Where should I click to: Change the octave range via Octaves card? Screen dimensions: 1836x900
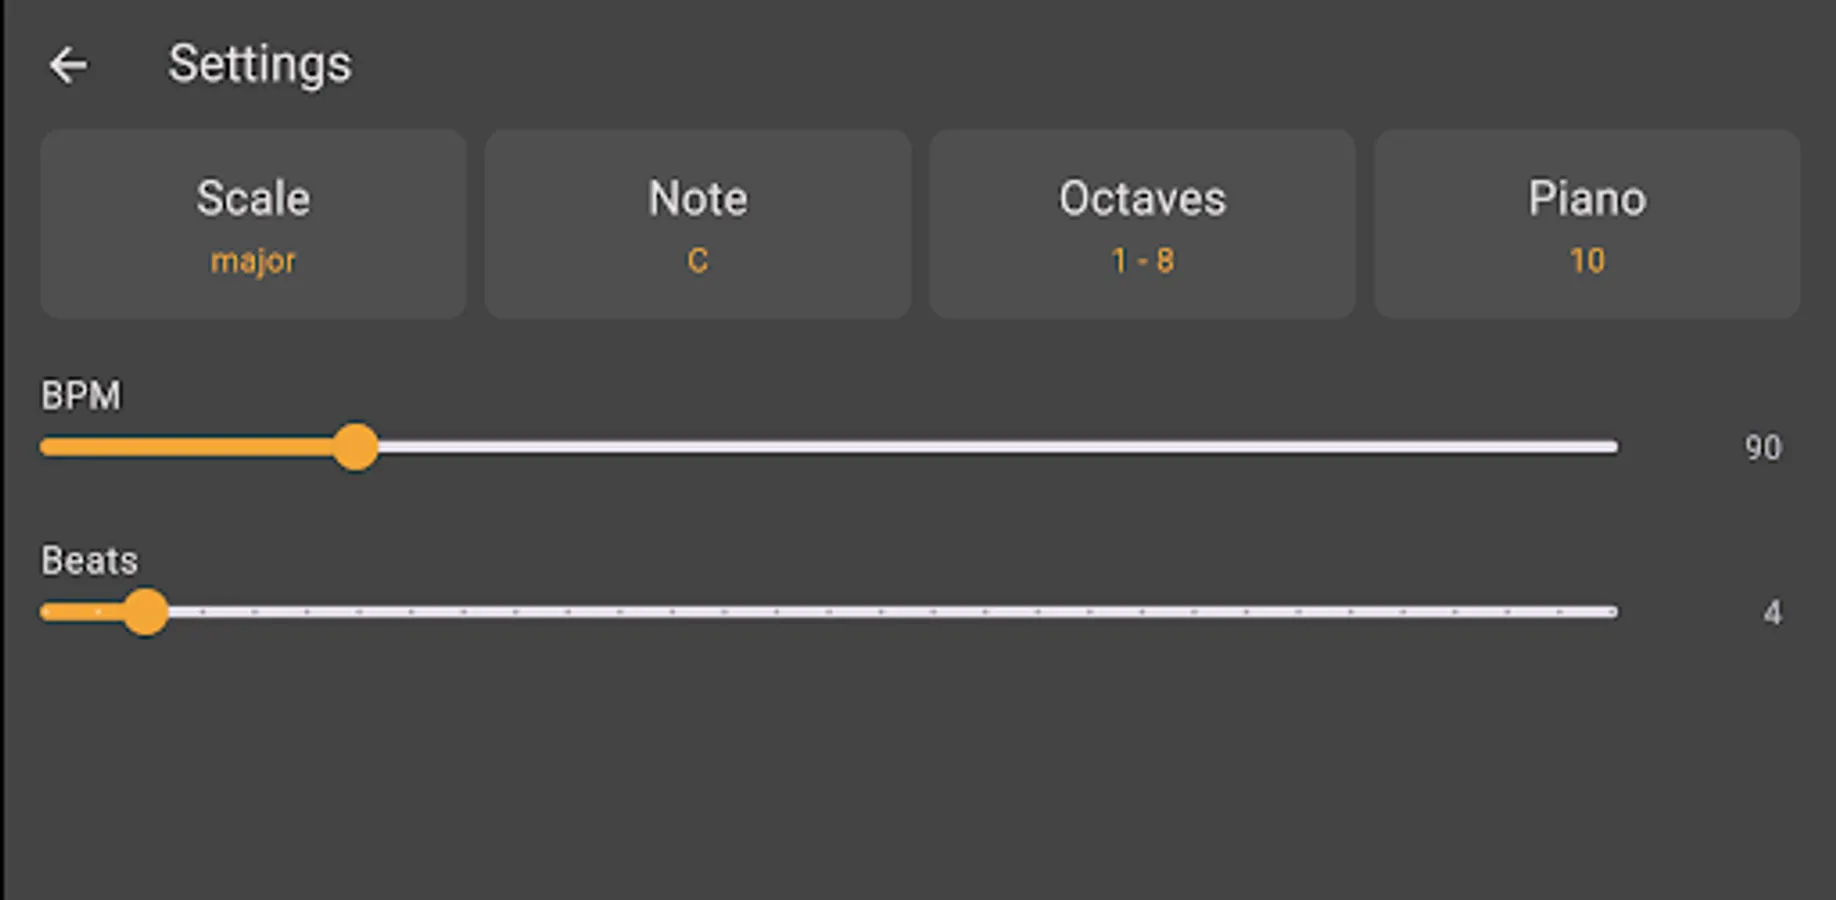coord(1142,224)
